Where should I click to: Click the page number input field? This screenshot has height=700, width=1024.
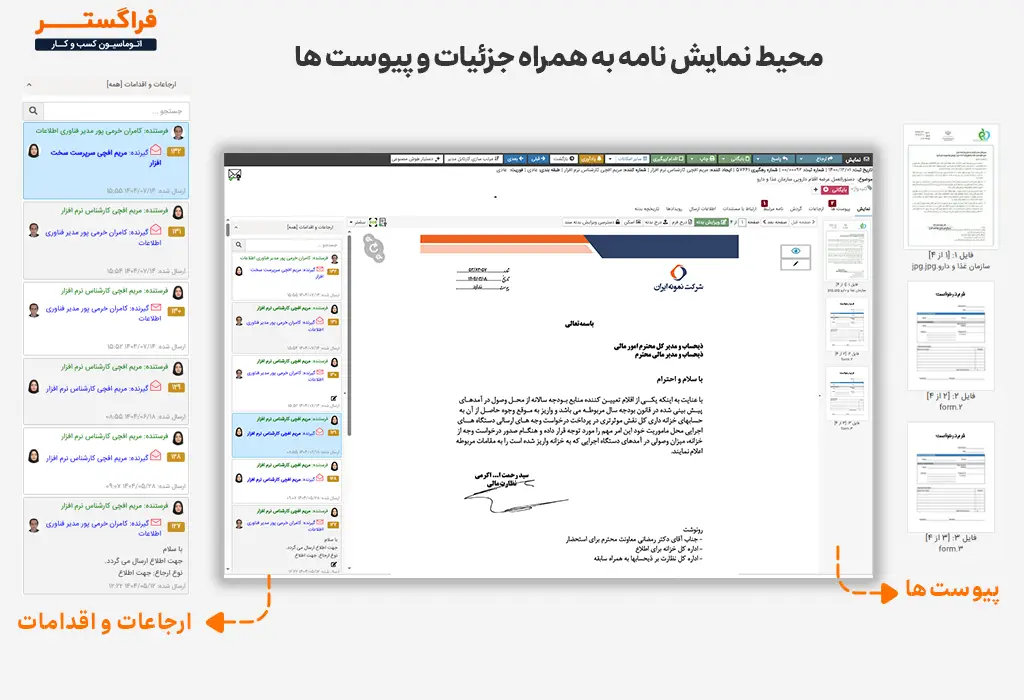click(743, 222)
